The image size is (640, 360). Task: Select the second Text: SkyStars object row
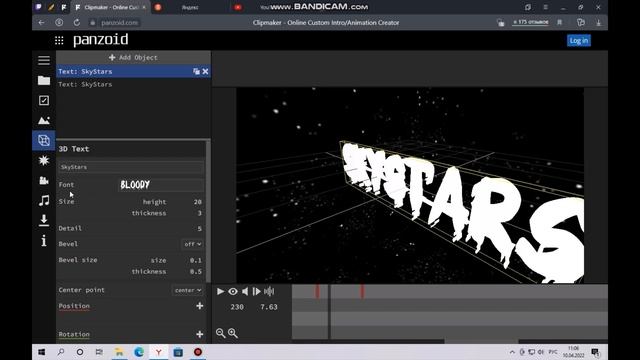click(133, 84)
